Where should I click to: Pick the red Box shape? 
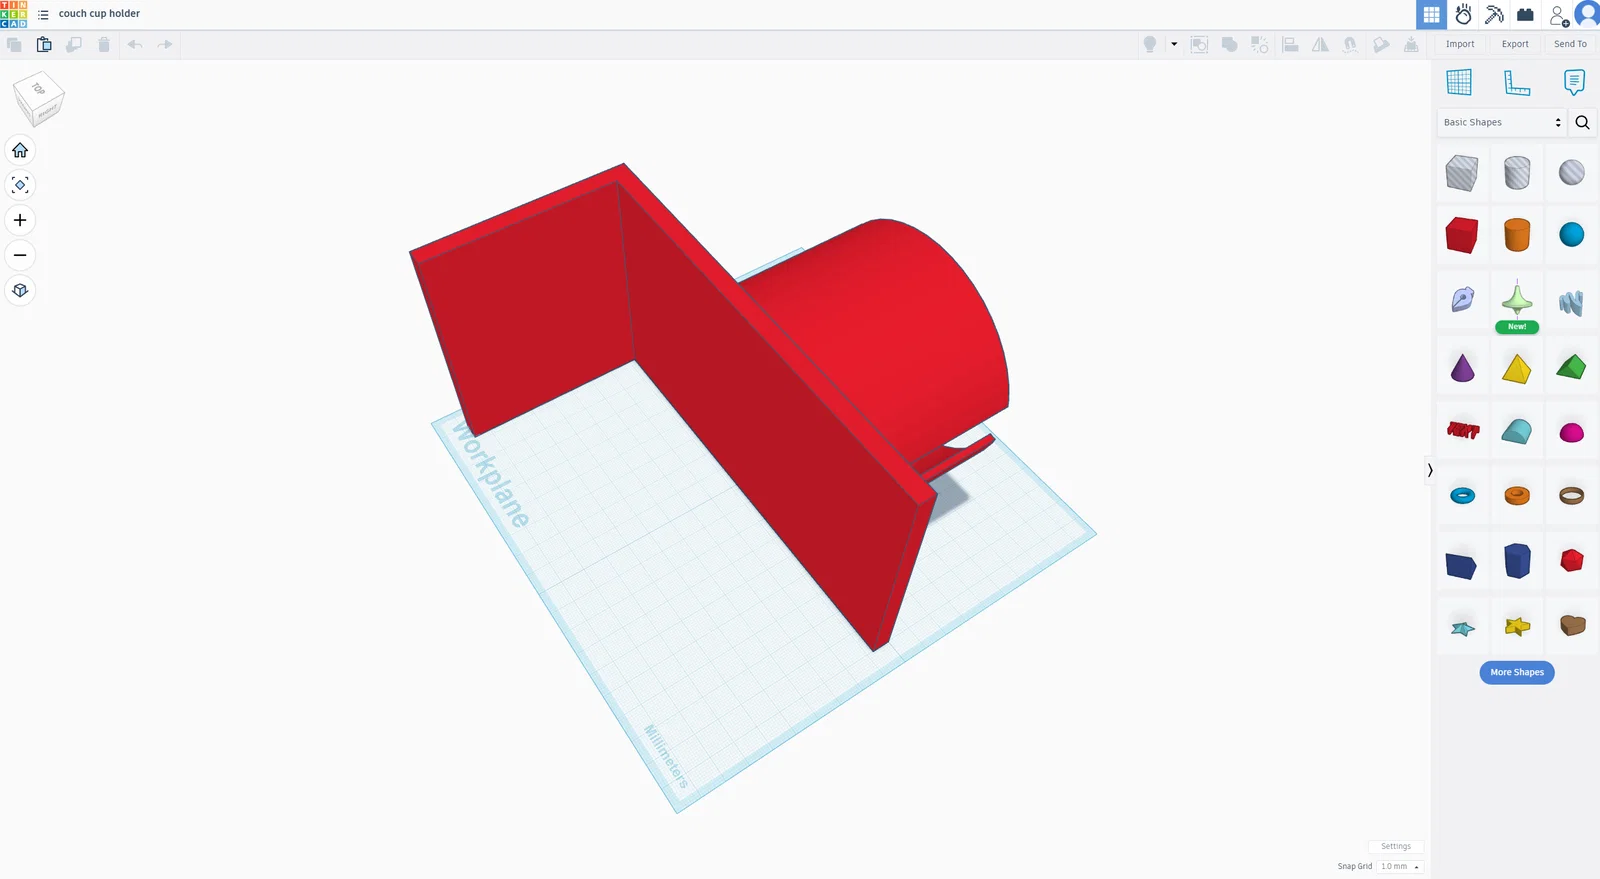(x=1462, y=235)
